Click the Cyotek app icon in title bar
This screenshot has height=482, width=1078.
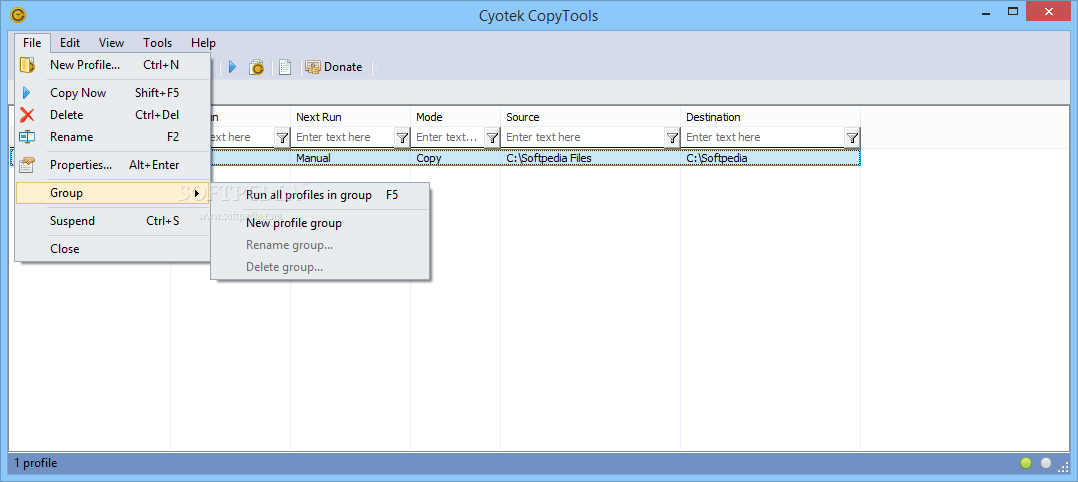(19, 14)
